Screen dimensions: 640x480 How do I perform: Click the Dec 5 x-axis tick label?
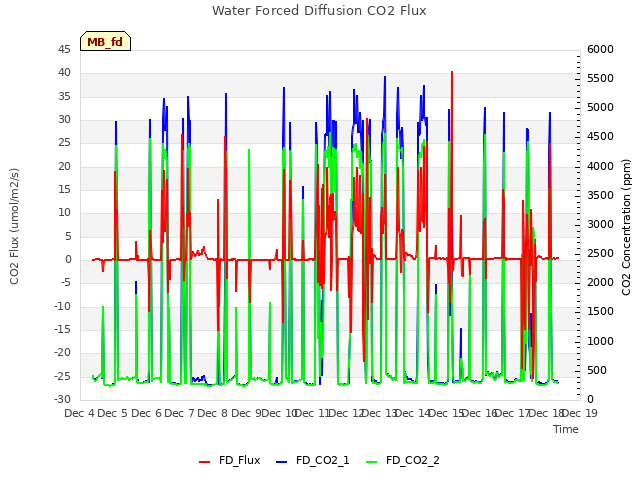[113, 413]
